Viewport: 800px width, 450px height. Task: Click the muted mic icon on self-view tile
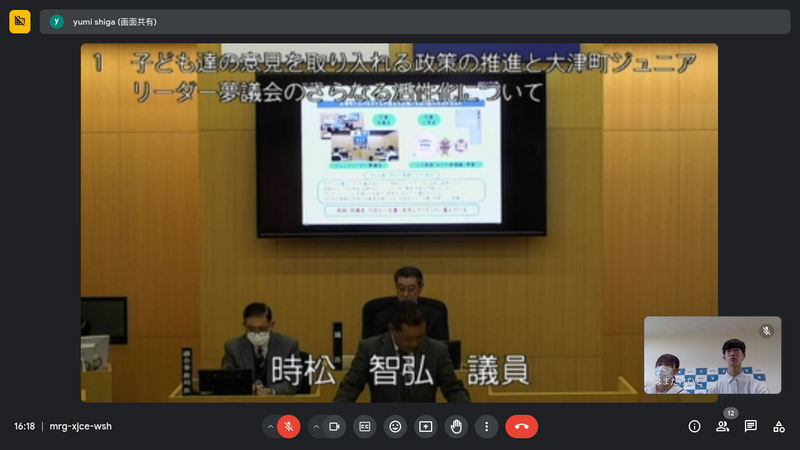coord(767,330)
